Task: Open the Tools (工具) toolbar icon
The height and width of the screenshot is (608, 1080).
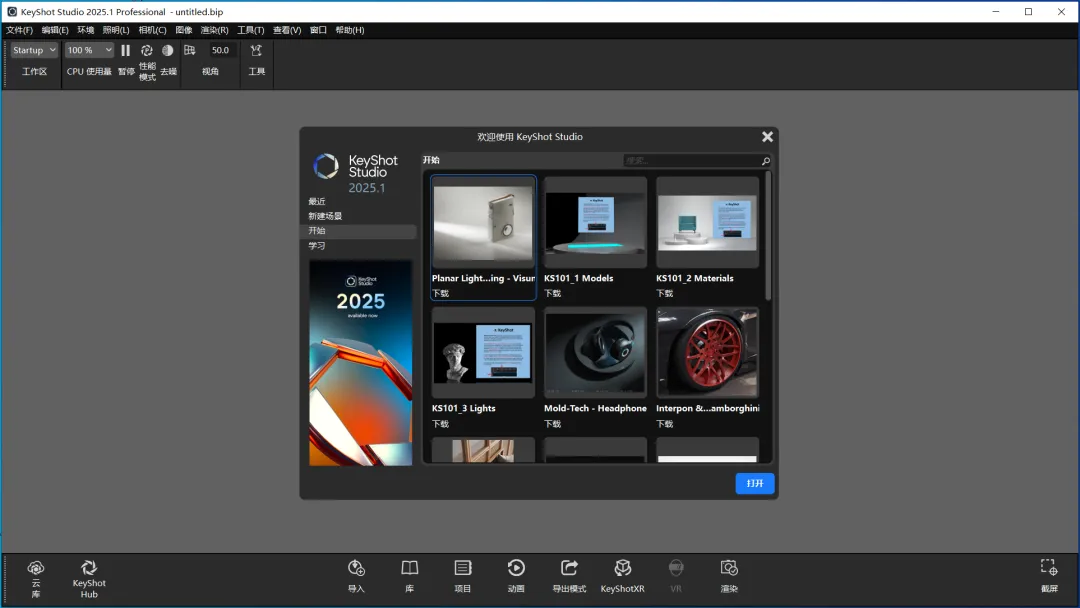Action: pos(256,50)
